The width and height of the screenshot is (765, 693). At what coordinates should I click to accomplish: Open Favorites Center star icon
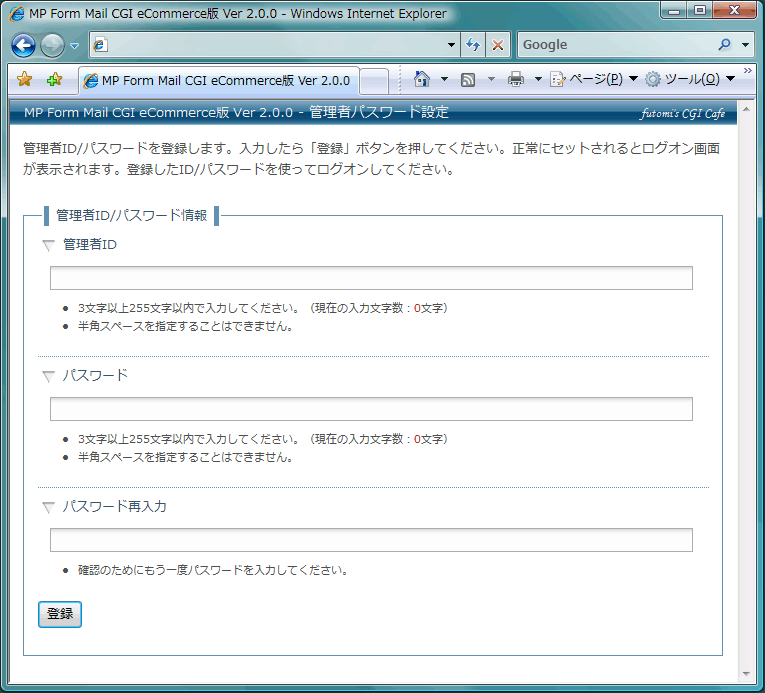[x=24, y=79]
